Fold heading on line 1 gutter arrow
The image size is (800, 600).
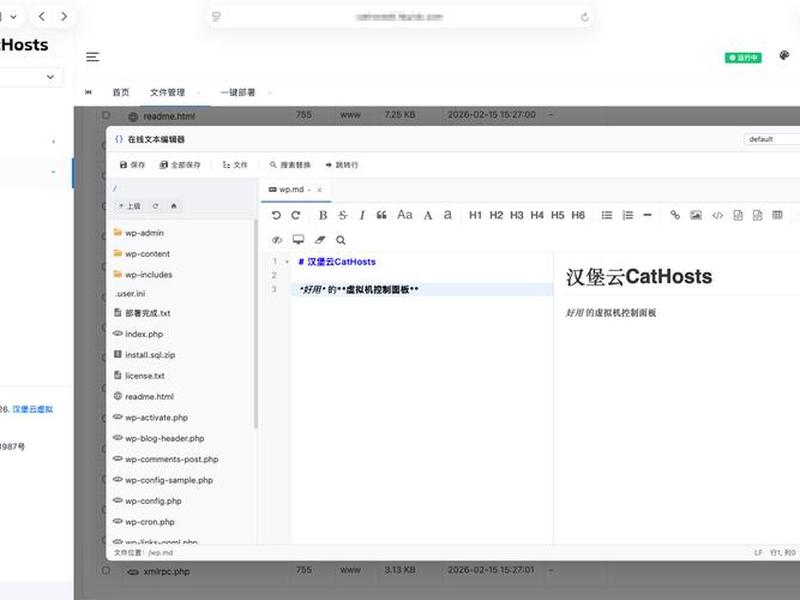(x=287, y=262)
